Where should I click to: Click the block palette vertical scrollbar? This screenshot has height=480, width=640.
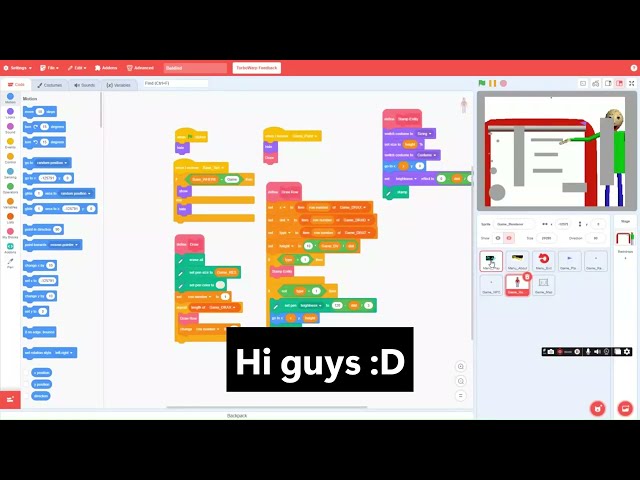pos(101,110)
